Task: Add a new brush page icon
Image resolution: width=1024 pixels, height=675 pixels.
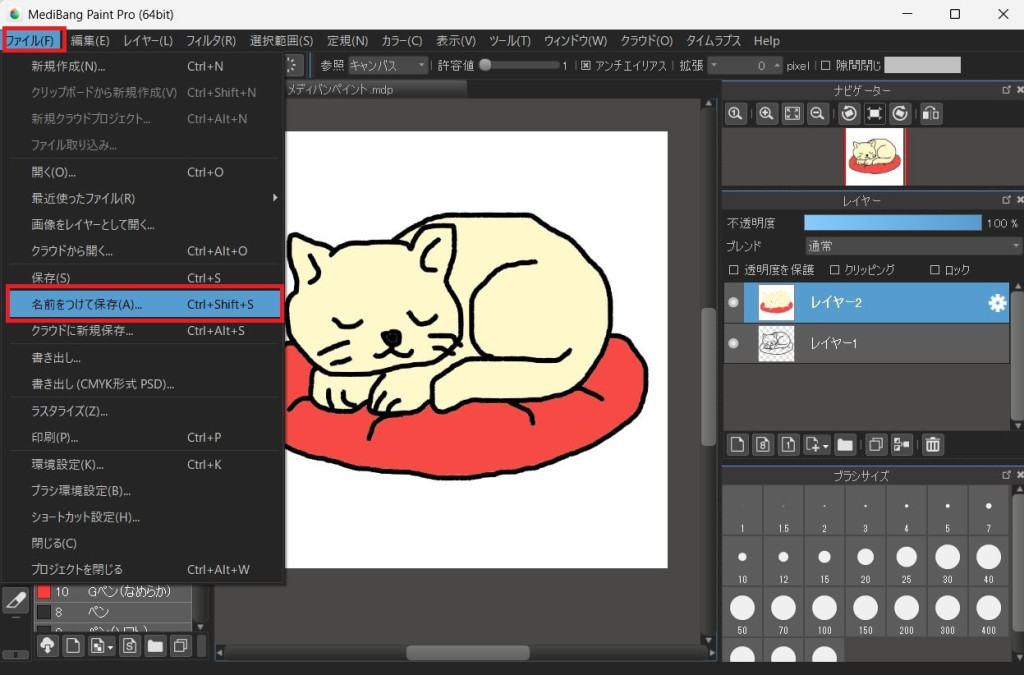Action: click(x=73, y=646)
